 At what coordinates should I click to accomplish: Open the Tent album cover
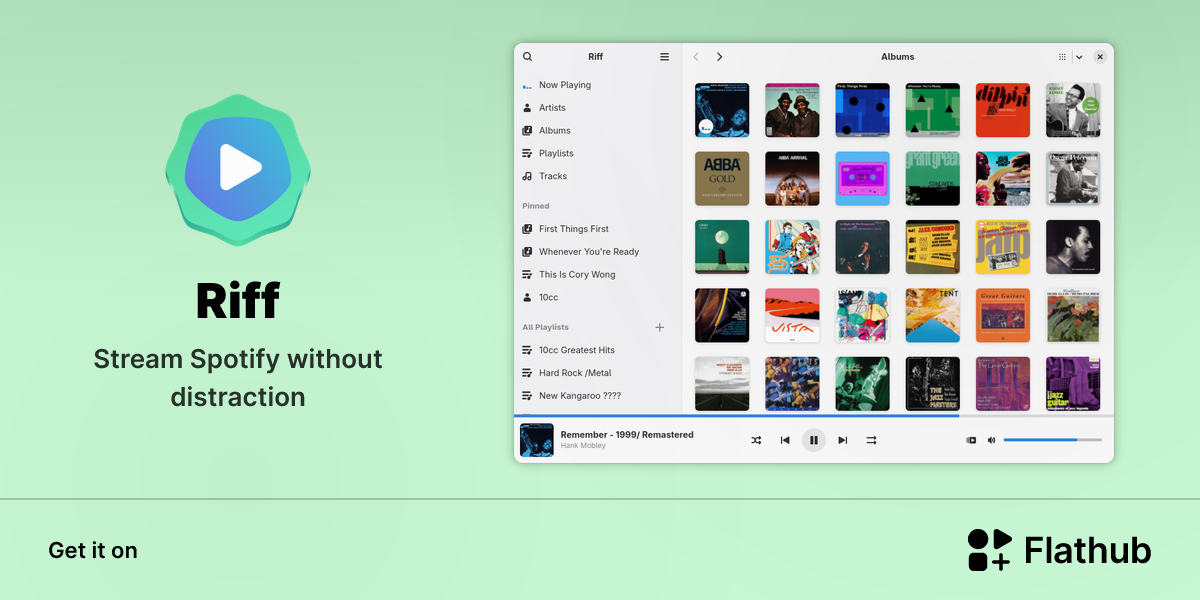click(932, 315)
